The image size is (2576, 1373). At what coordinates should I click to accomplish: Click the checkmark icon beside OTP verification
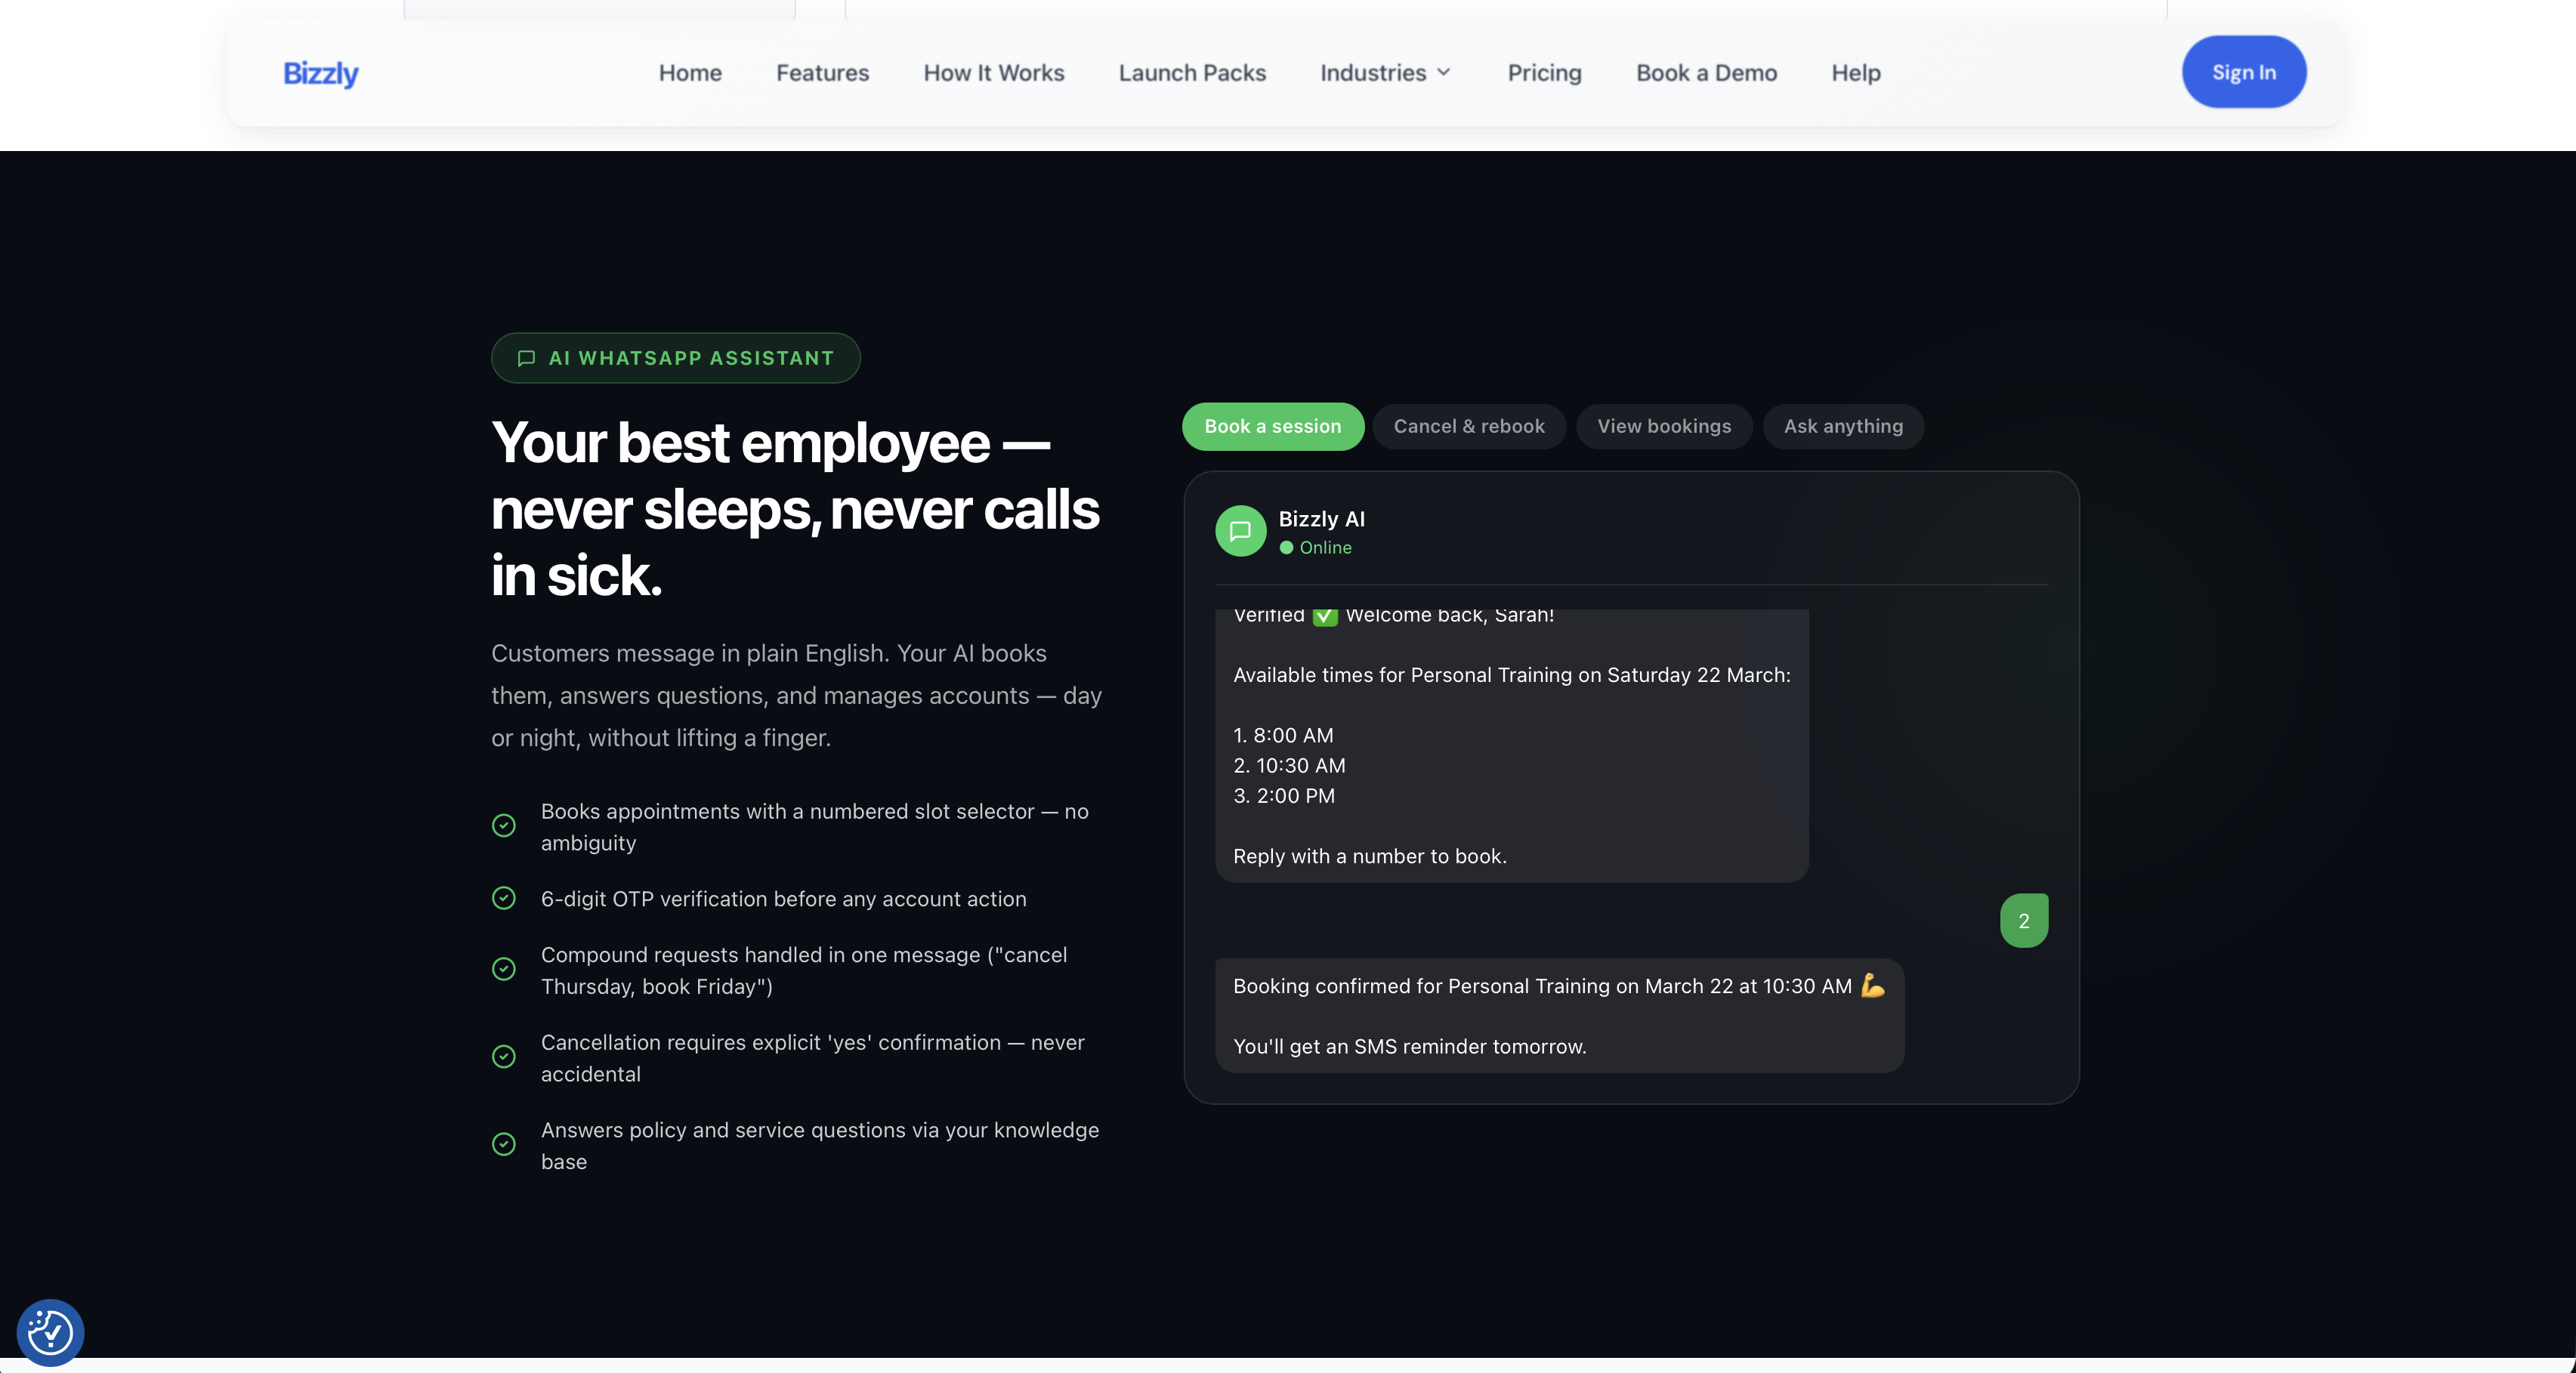(x=504, y=898)
